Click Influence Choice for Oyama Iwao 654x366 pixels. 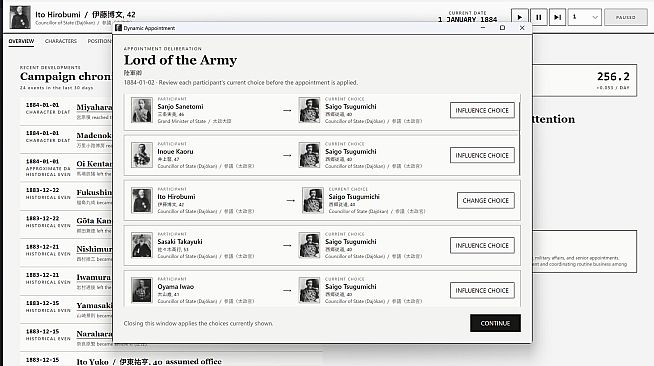pos(482,291)
